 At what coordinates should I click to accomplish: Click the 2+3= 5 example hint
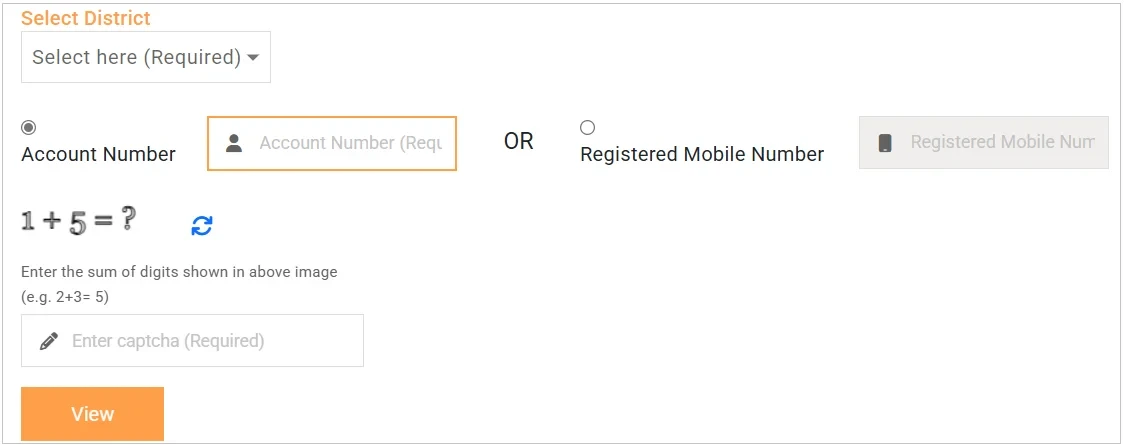[65, 297]
